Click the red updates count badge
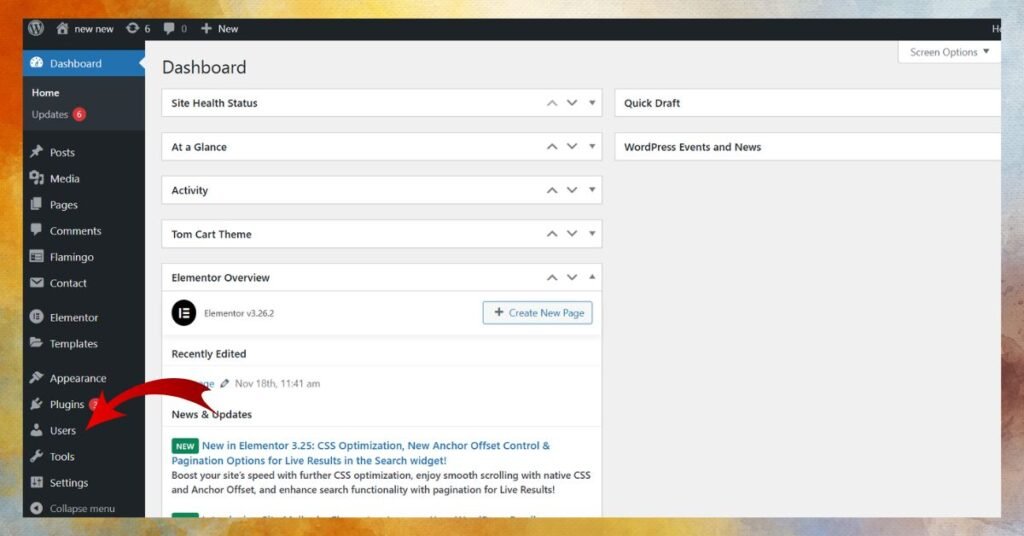The image size is (1024, 536). 79,114
